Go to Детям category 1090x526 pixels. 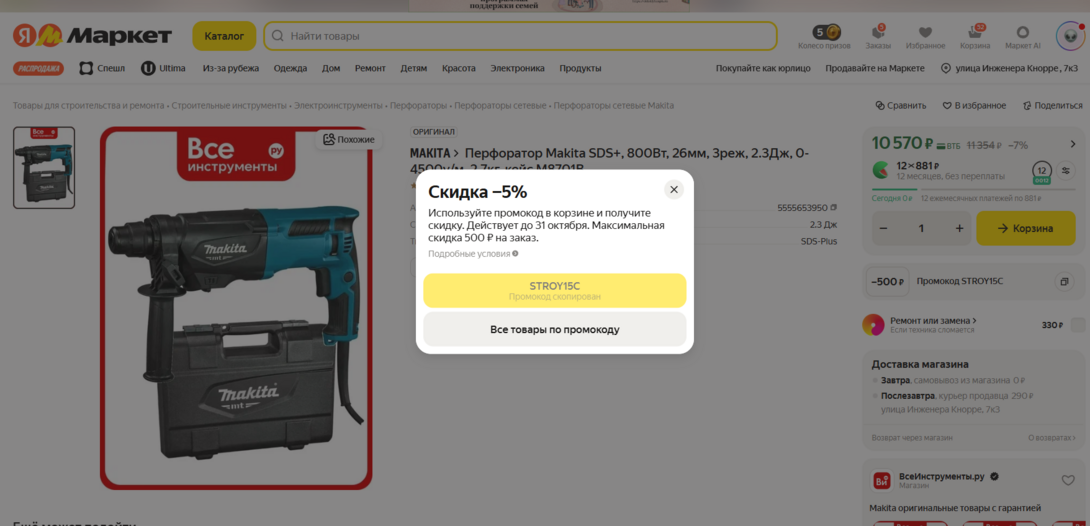pyautogui.click(x=414, y=68)
